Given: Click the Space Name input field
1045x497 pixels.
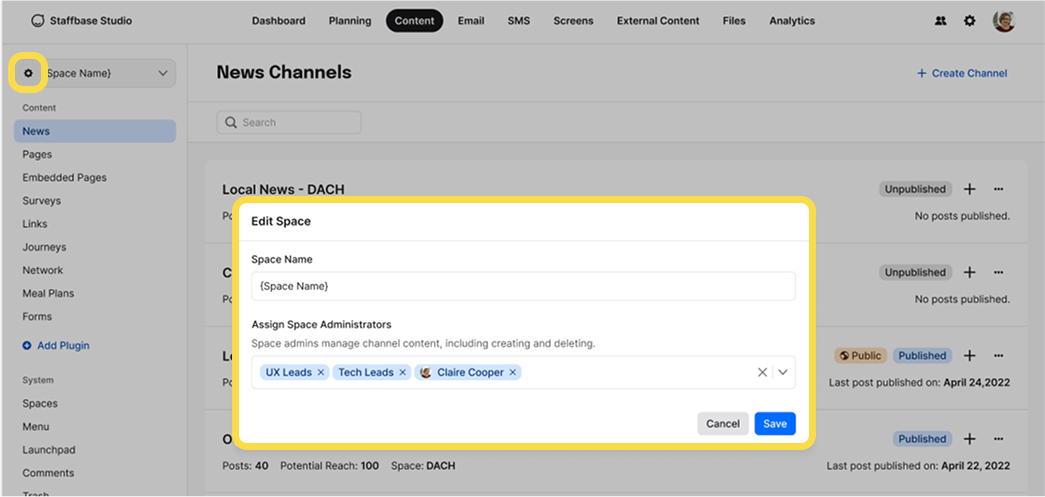Looking at the screenshot, I should click(522, 286).
